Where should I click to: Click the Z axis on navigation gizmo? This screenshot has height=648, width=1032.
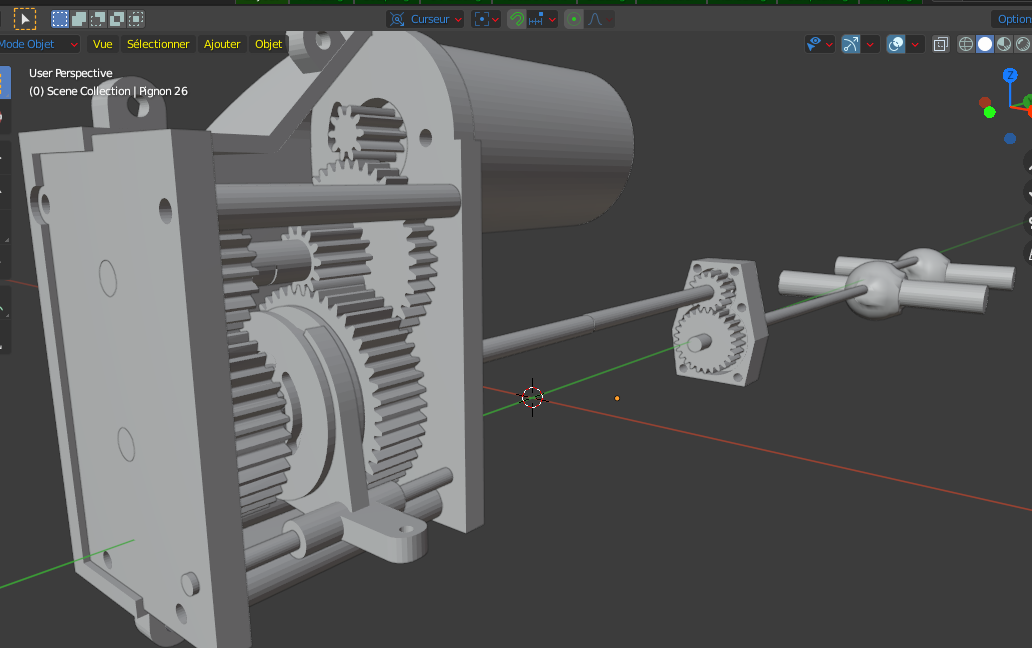click(1009, 76)
